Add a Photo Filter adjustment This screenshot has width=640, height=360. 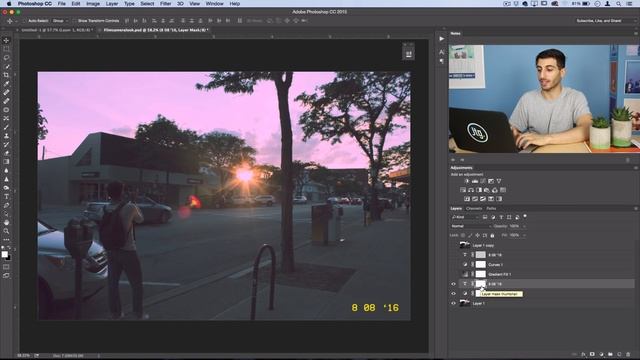pos(487,190)
